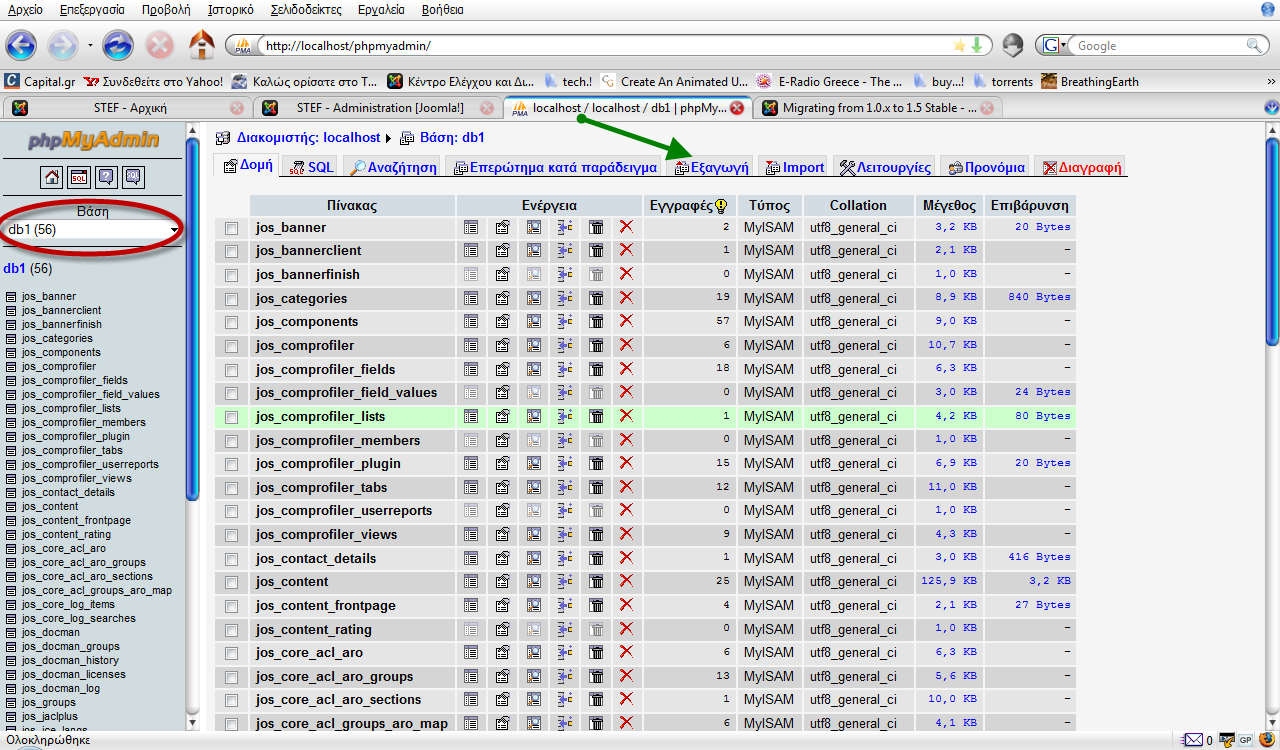Click Structure icon for jos_bannerclient row
Screen dimensions: 1280x750
coord(502,251)
